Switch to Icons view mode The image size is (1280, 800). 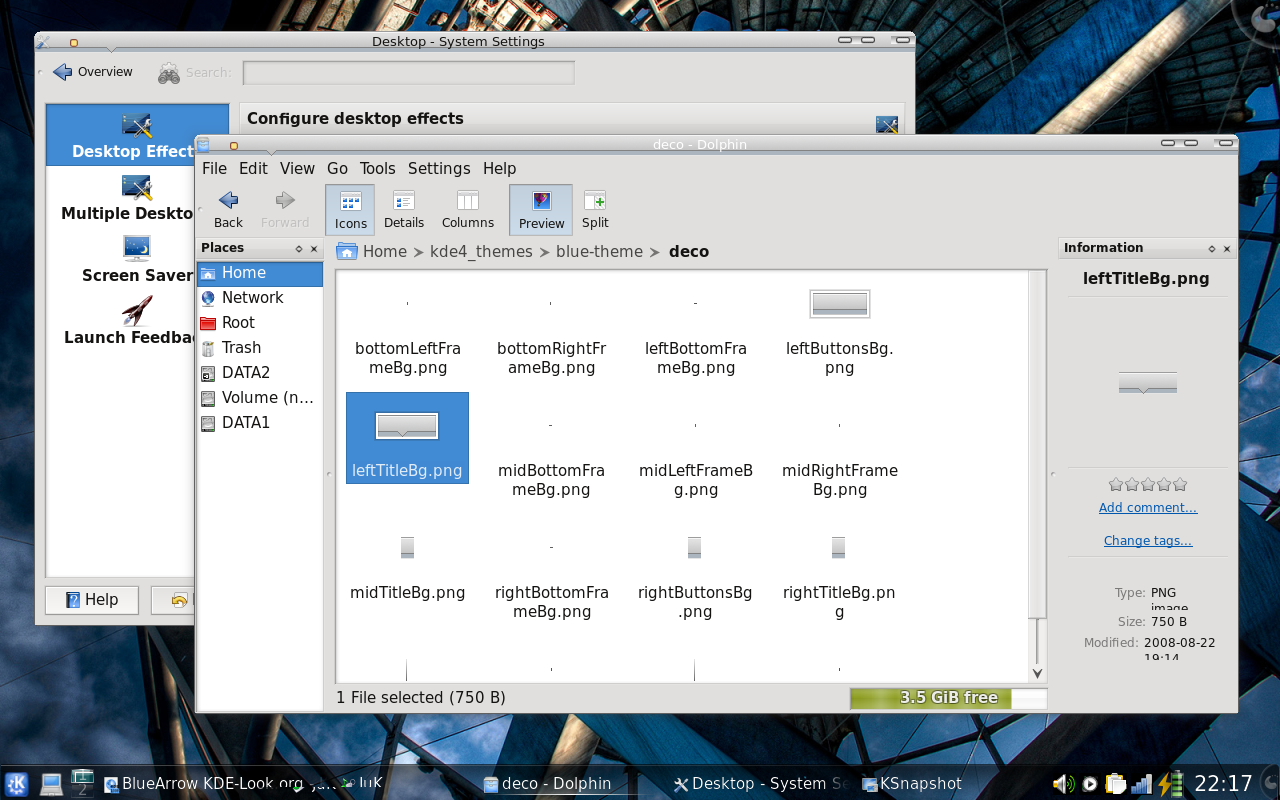coord(350,210)
